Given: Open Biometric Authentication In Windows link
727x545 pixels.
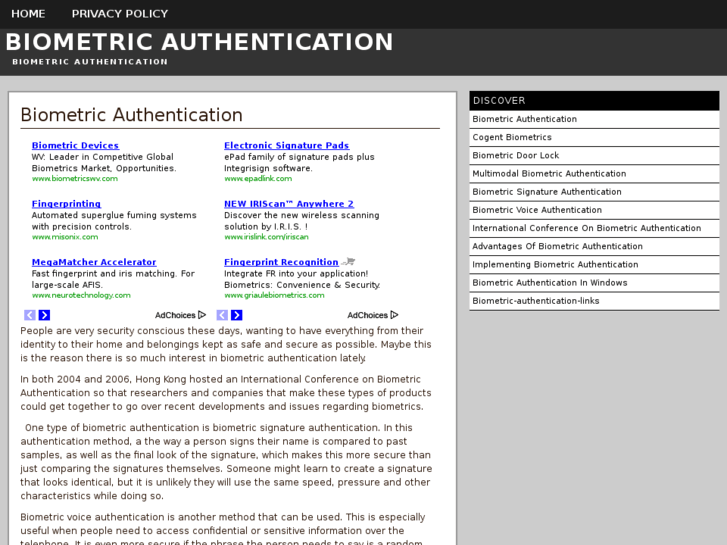Looking at the screenshot, I should coord(594,283).
